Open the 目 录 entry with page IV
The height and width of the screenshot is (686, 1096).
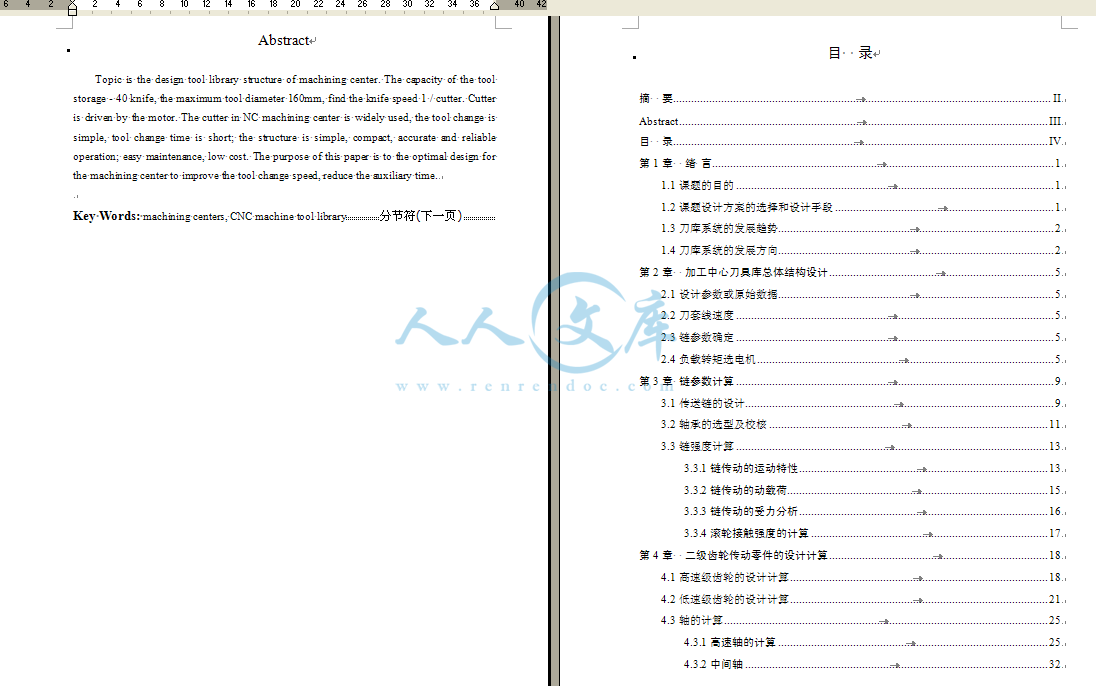pyautogui.click(x=851, y=141)
